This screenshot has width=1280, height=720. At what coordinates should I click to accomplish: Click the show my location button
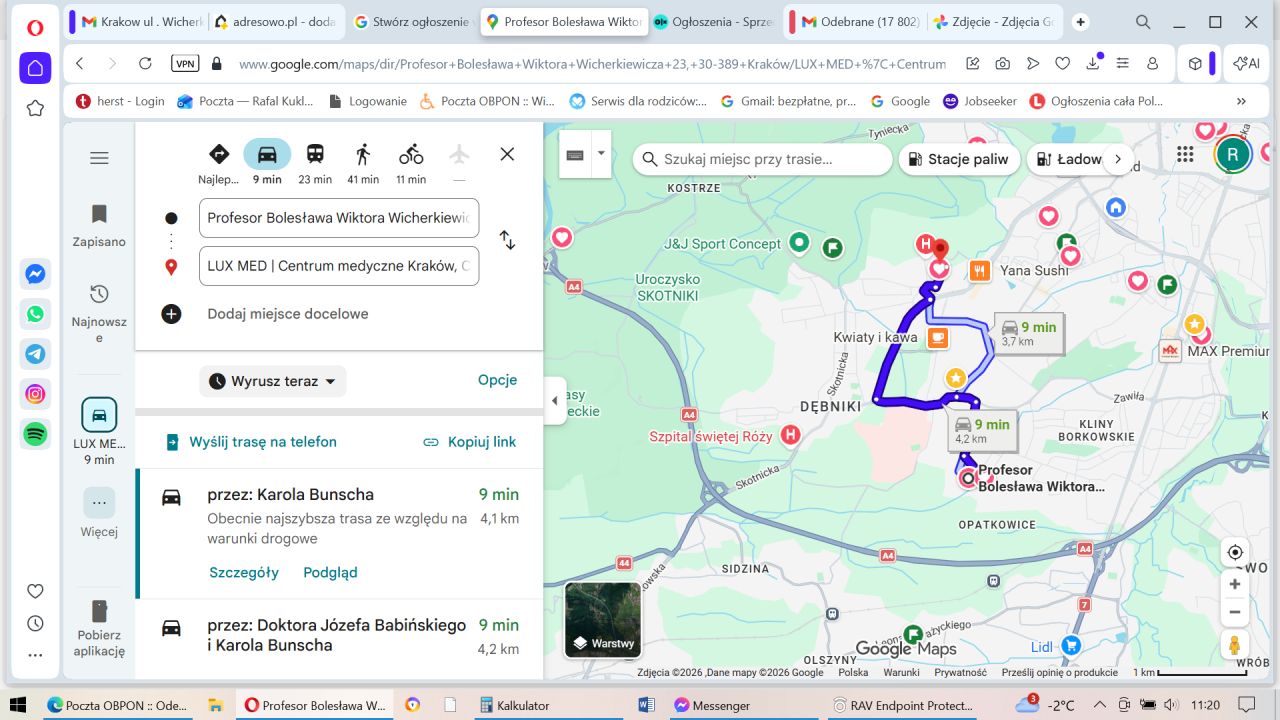tap(1235, 553)
